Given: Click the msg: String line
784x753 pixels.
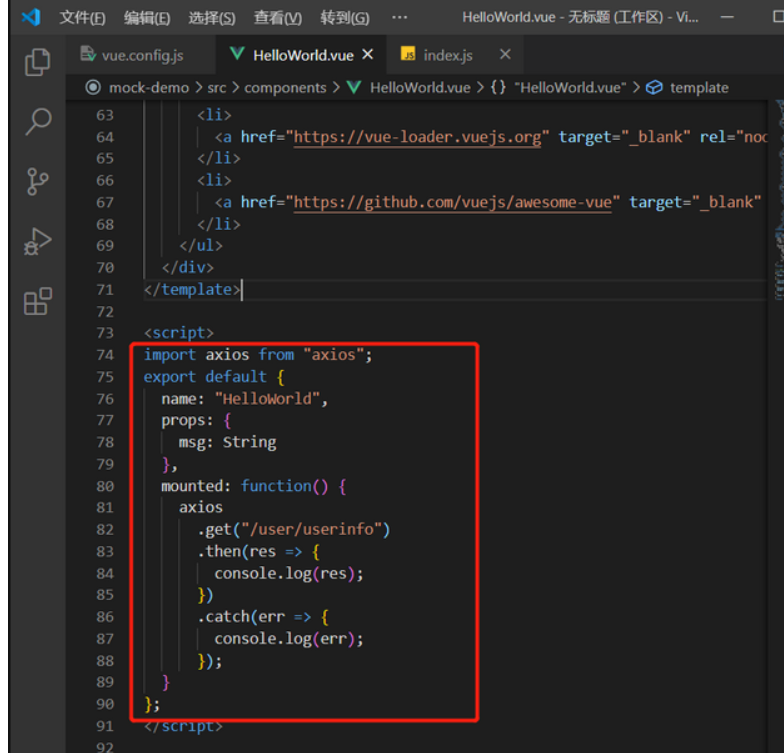Looking at the screenshot, I should pos(228,442).
